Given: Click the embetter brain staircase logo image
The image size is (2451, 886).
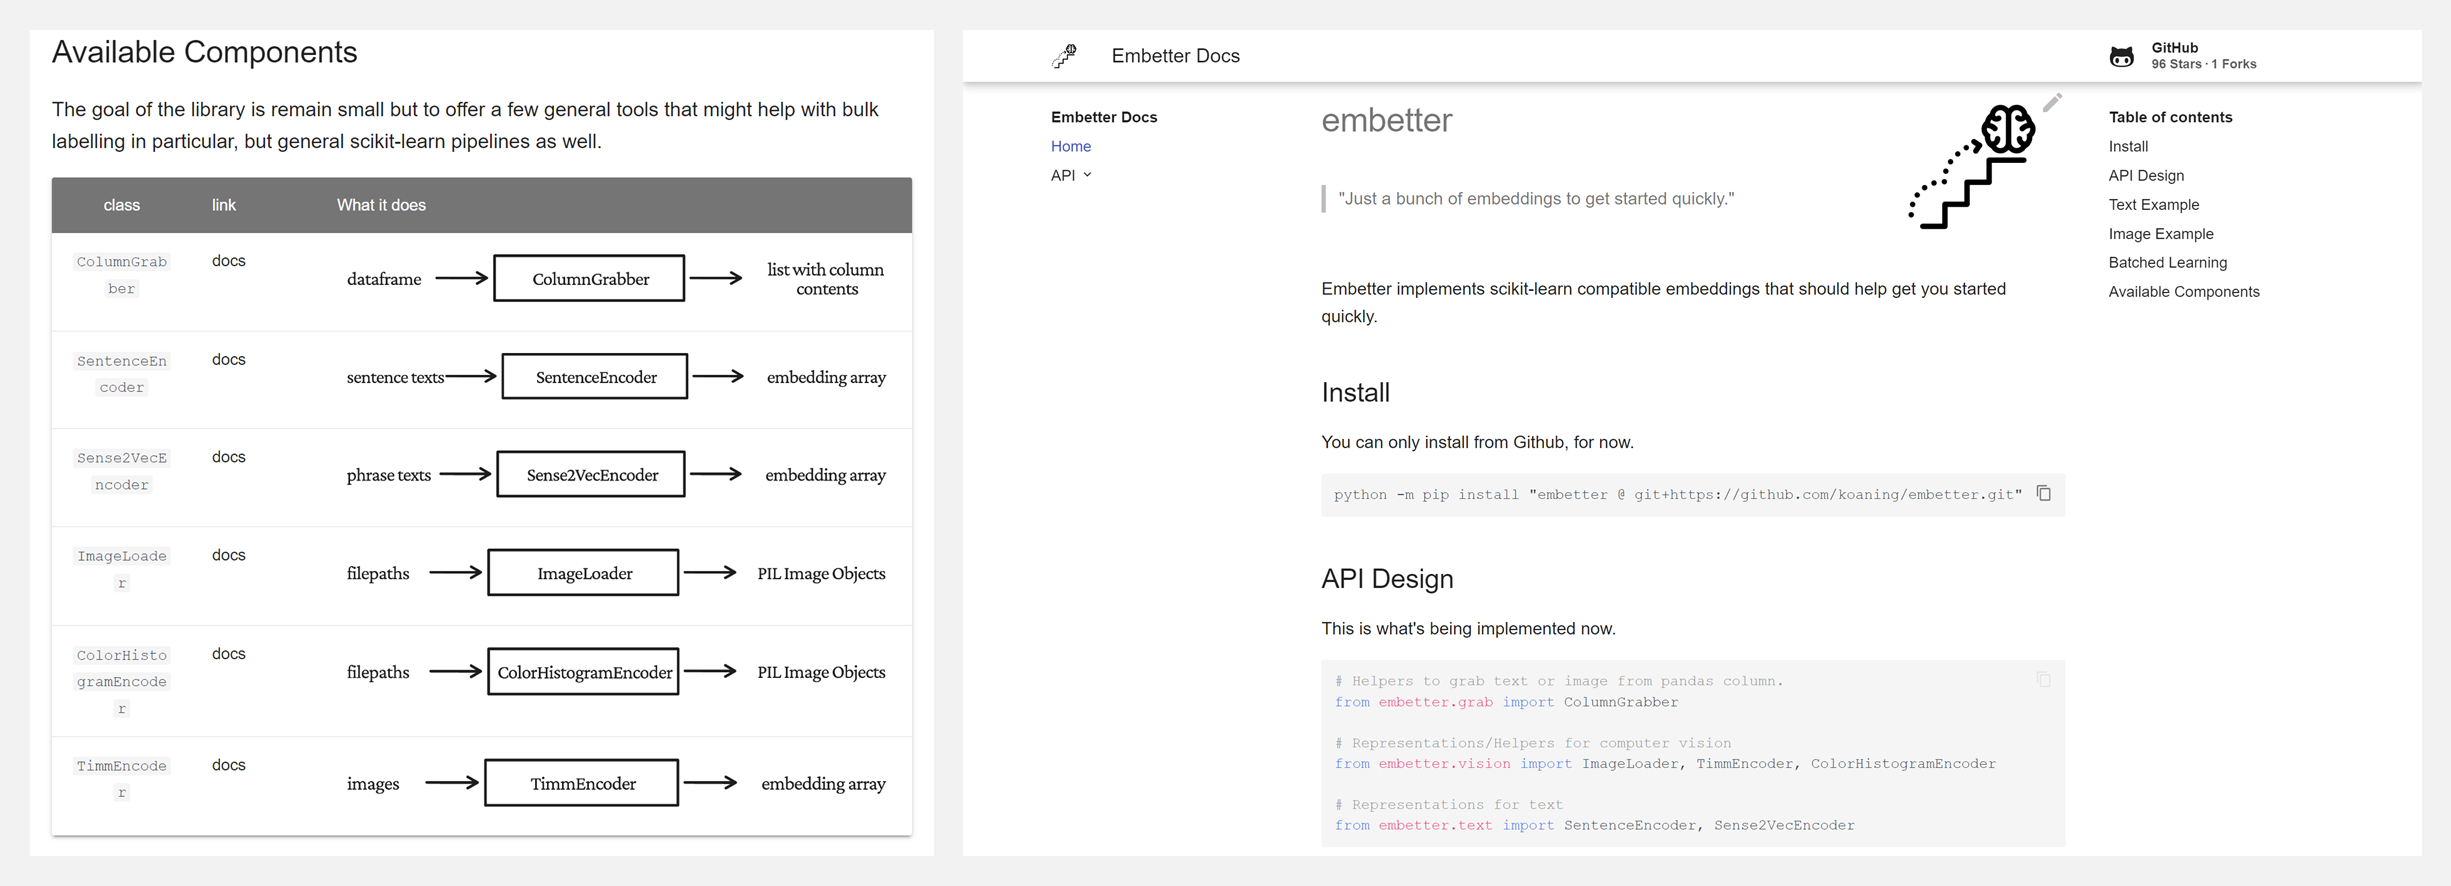Looking at the screenshot, I should click(1971, 166).
